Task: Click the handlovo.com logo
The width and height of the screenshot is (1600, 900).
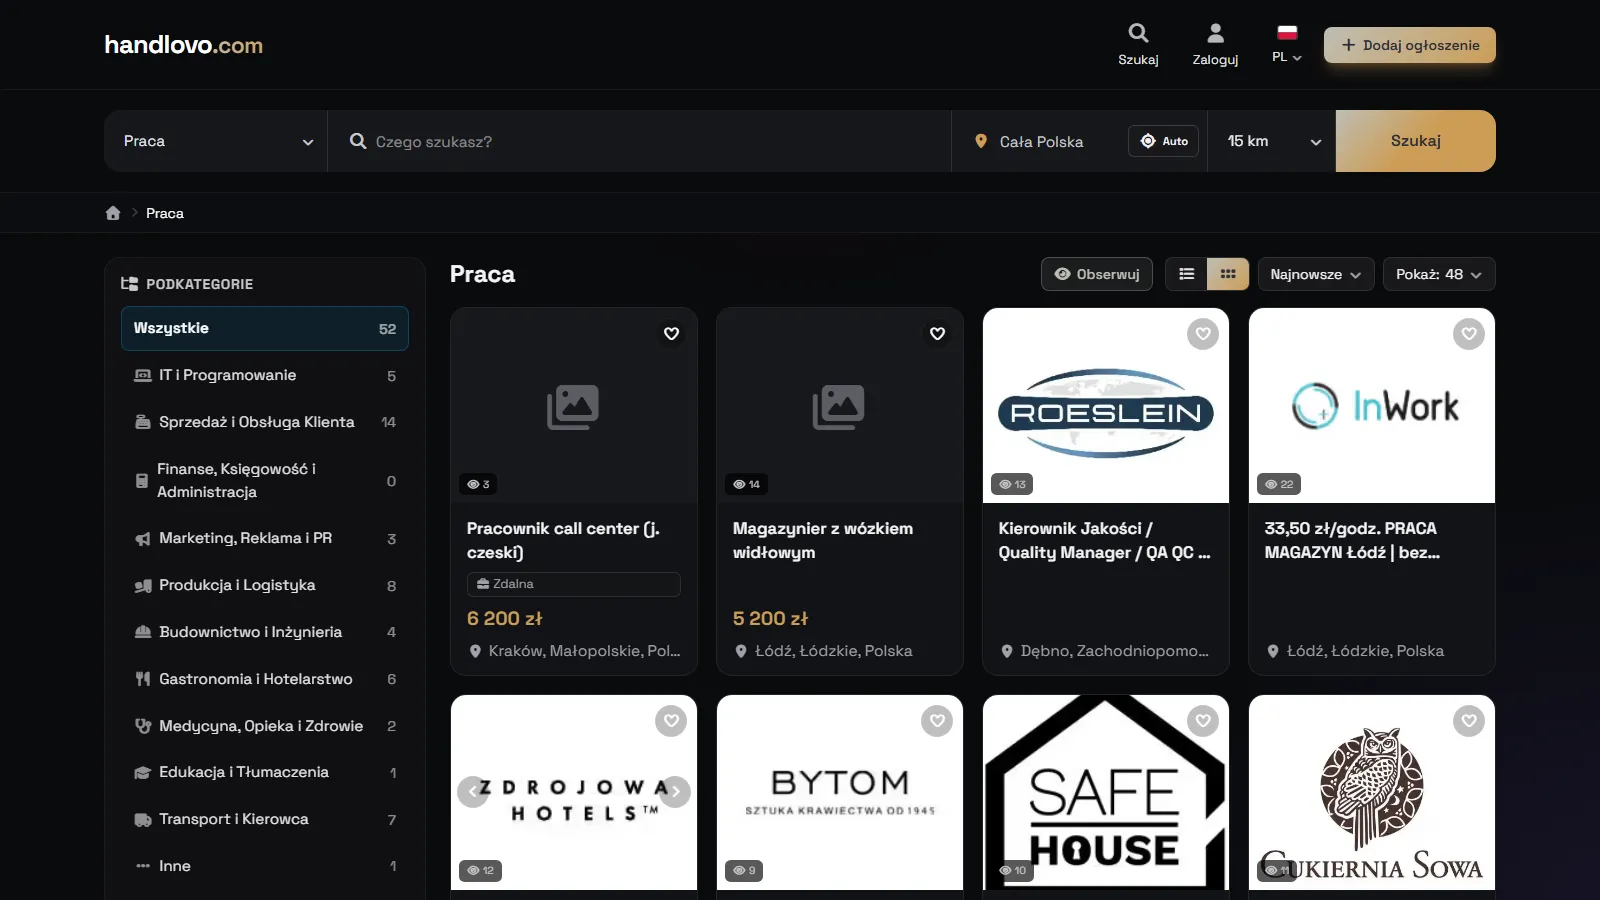Action: 184,45
